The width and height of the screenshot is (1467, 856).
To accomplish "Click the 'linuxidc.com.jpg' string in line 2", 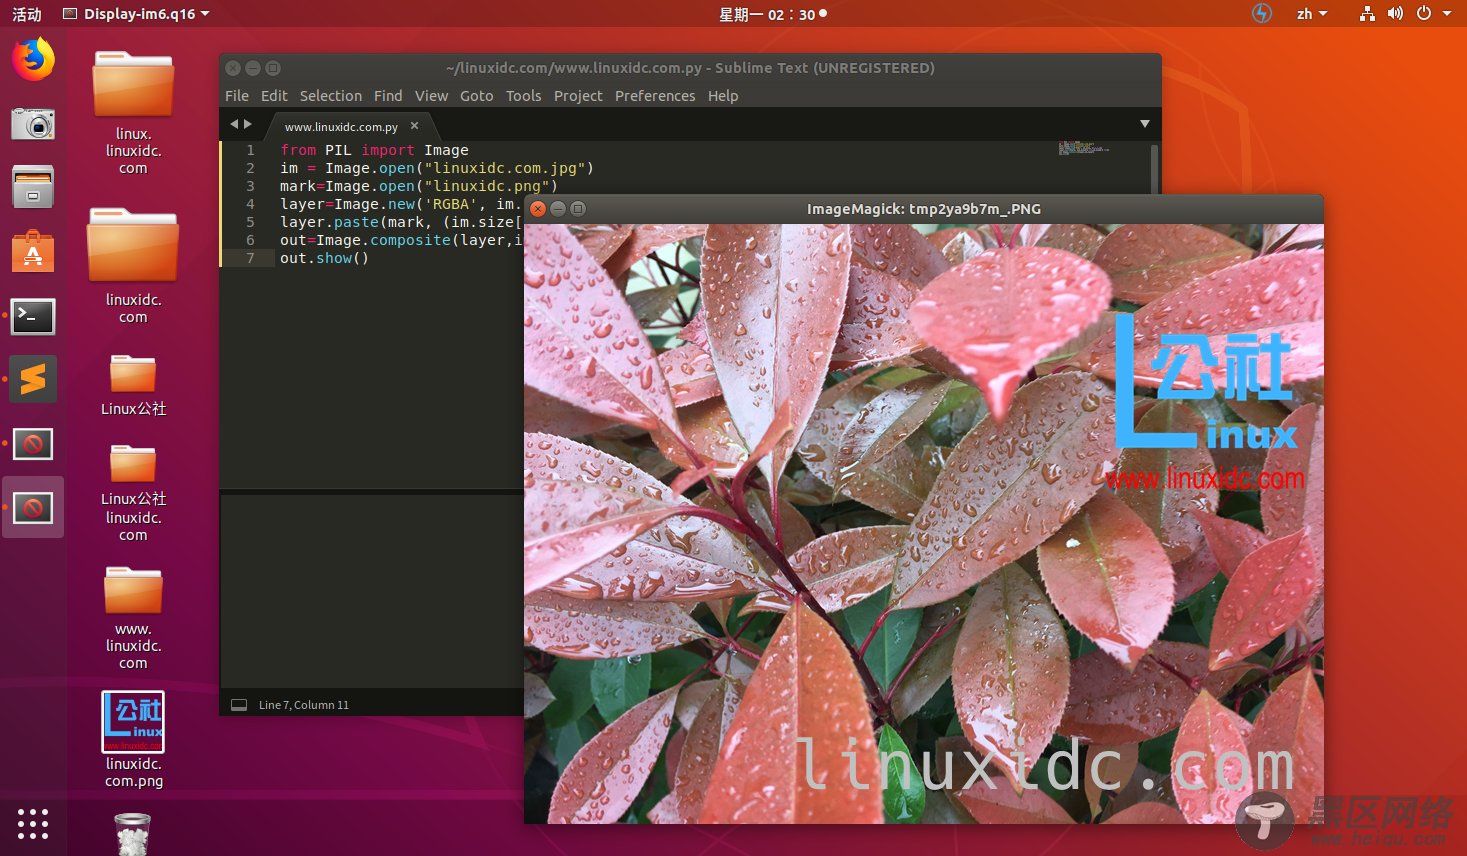I will click(x=505, y=168).
